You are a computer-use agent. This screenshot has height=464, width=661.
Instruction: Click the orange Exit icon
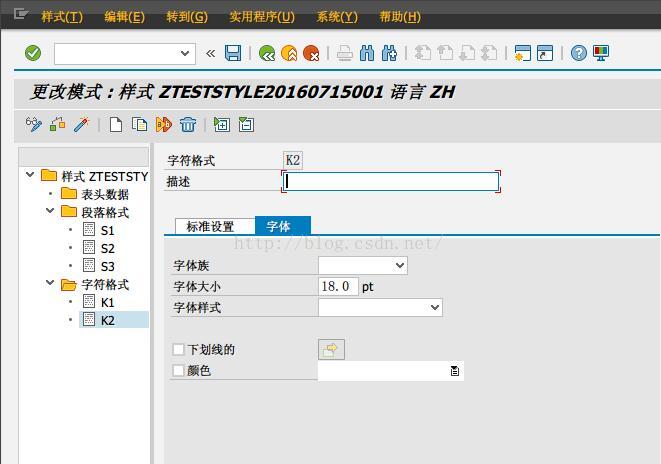(x=289, y=54)
